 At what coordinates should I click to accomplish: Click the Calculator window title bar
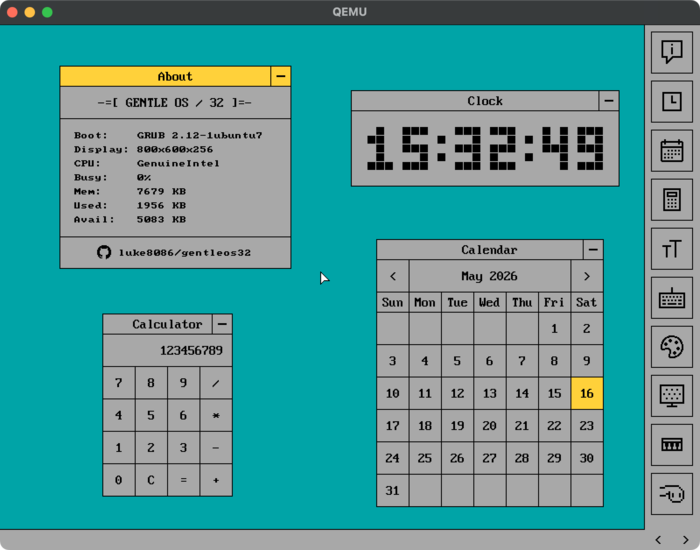158,324
